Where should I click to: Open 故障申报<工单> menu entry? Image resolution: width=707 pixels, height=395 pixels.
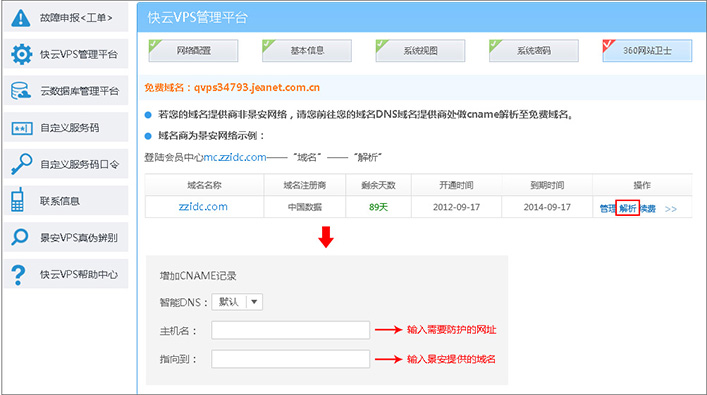click(66, 18)
